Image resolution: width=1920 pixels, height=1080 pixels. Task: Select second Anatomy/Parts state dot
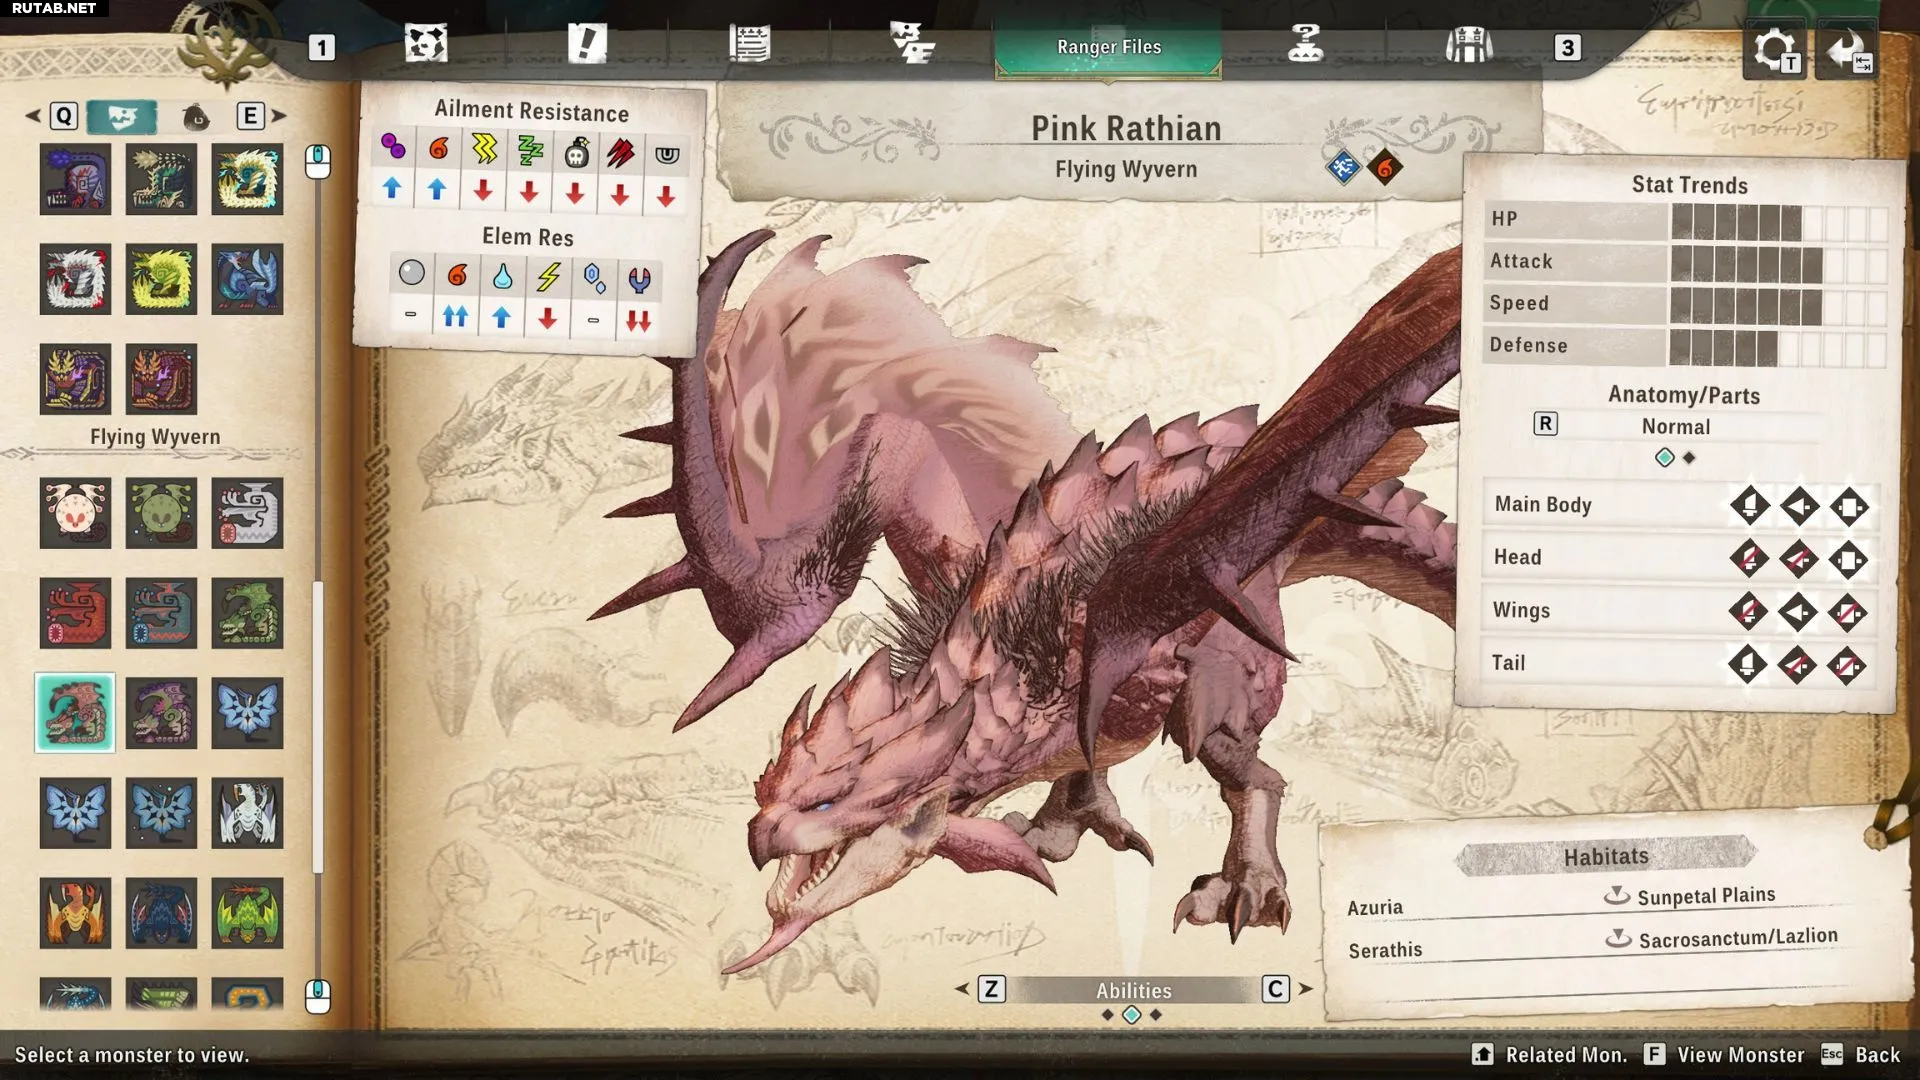tap(1689, 458)
